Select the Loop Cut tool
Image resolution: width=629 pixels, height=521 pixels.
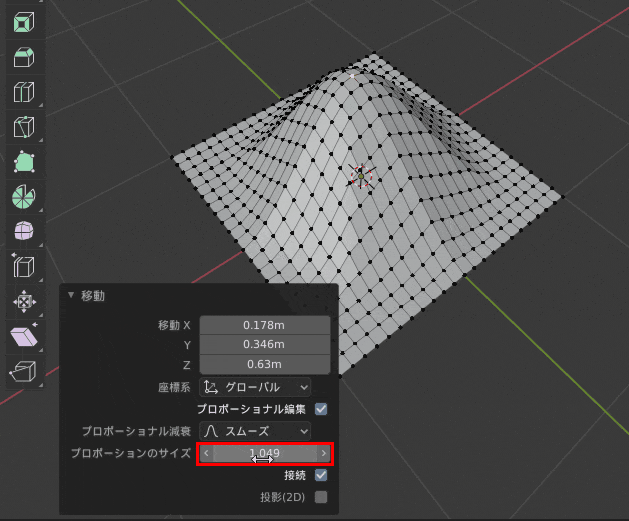click(24, 92)
